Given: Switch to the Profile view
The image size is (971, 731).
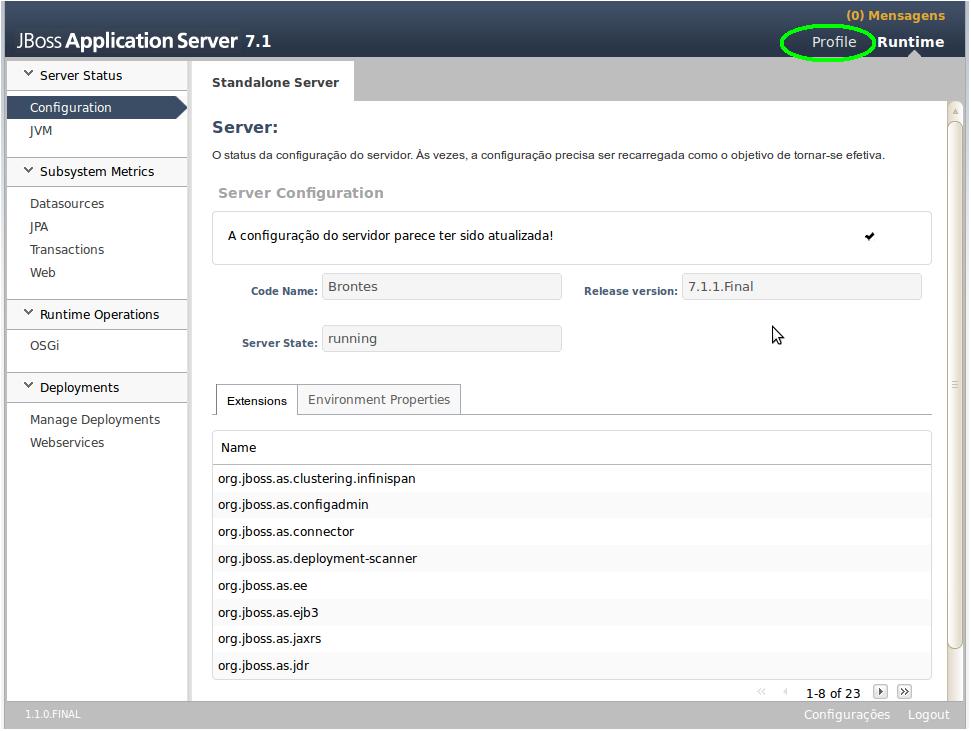Looking at the screenshot, I should (834, 42).
